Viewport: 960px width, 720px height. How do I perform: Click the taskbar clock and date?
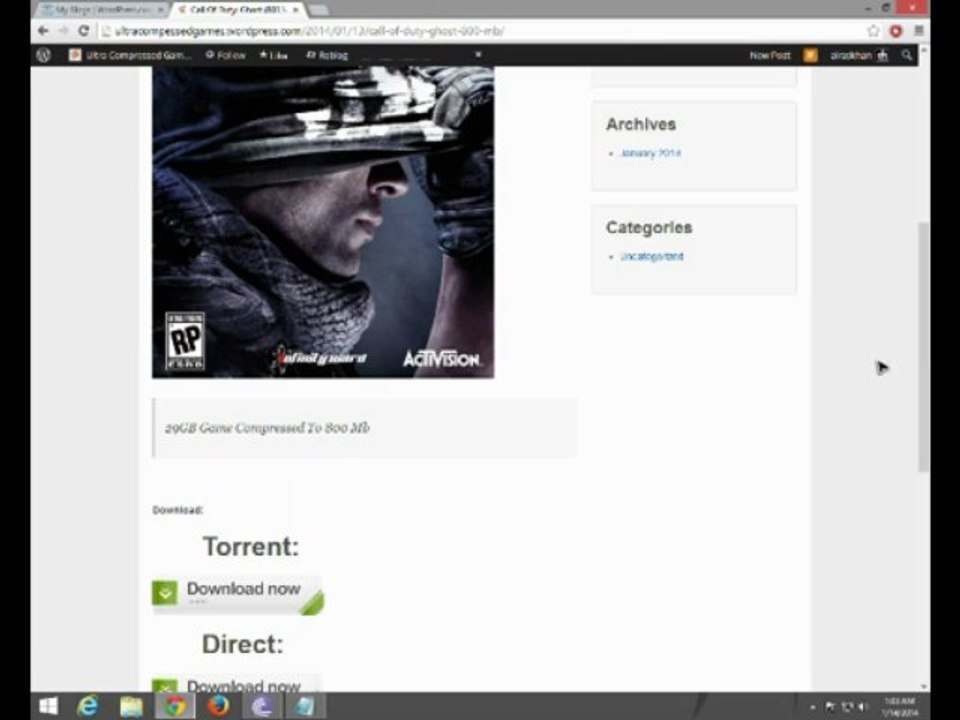900,707
